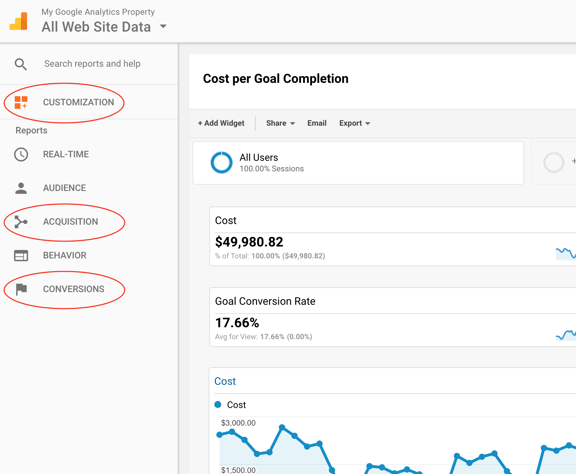This screenshot has height=474, width=576.
Task: Click the All Users segment circle icon
Action: click(x=222, y=162)
